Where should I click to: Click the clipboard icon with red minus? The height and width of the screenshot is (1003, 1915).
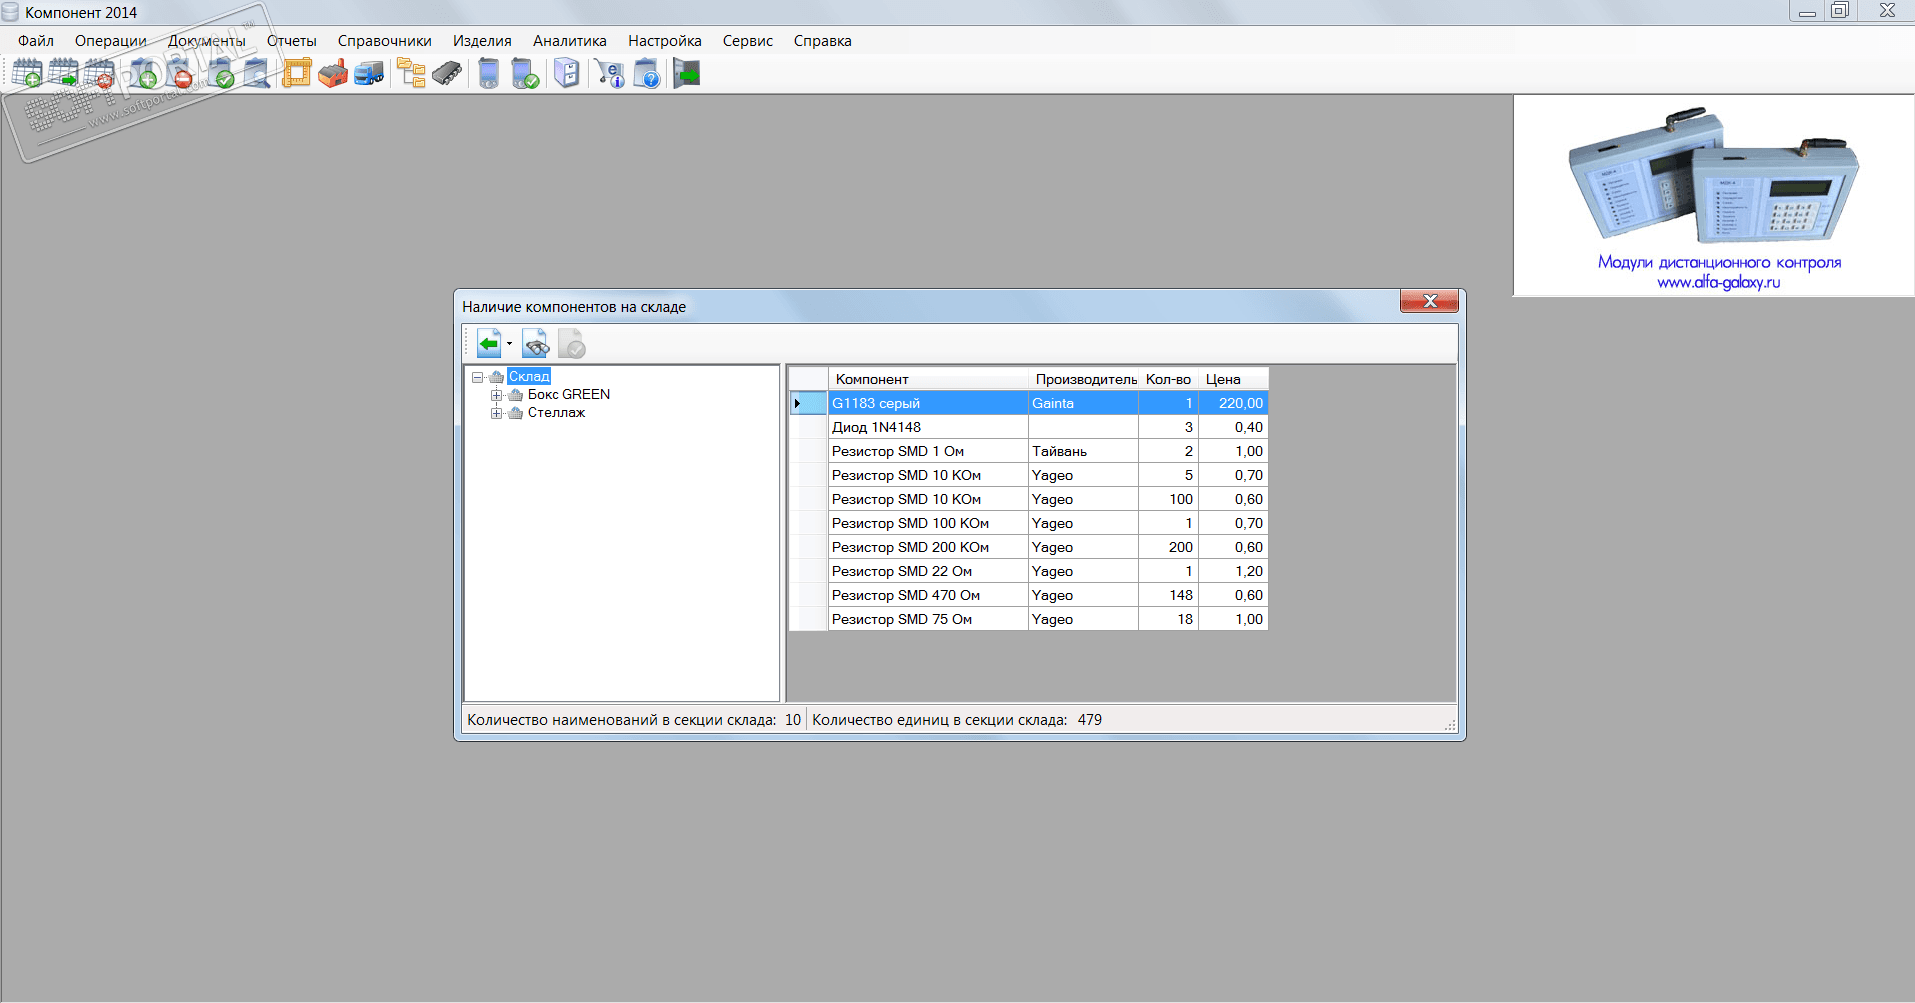coord(179,74)
